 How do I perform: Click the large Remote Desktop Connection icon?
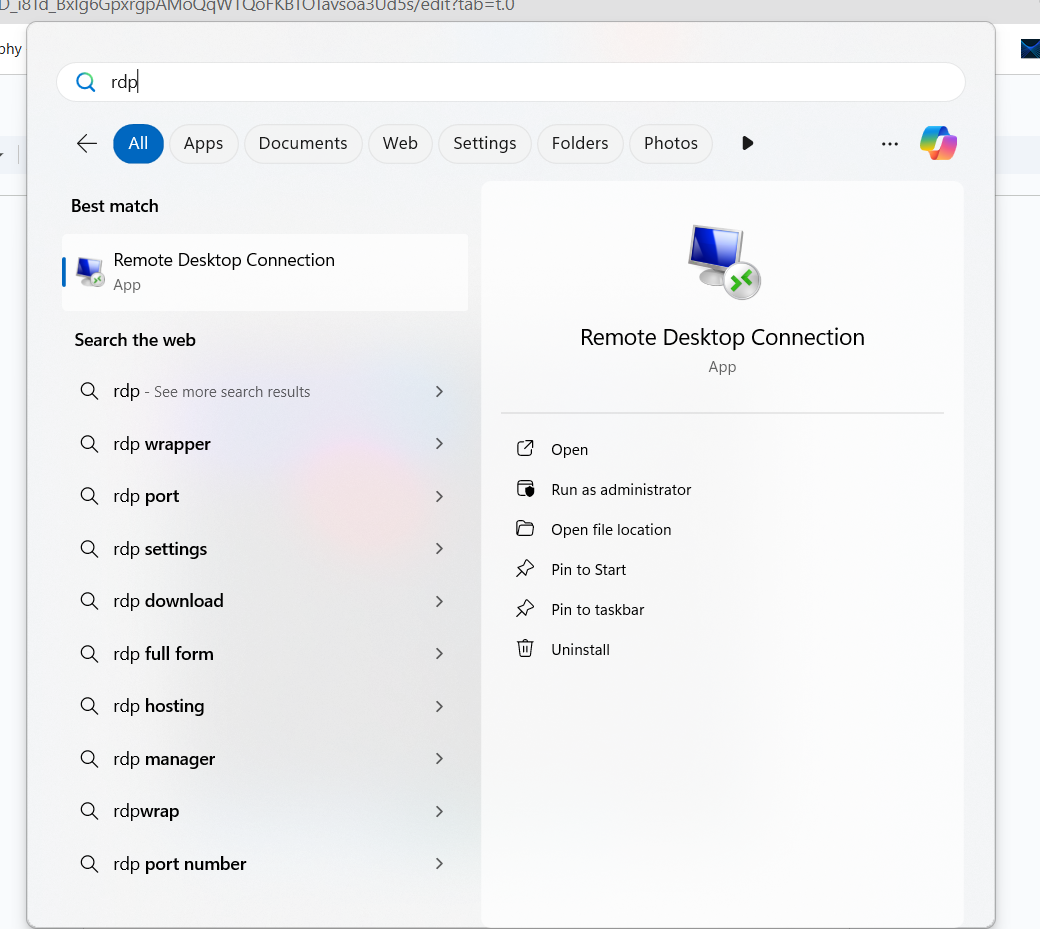coord(724,262)
